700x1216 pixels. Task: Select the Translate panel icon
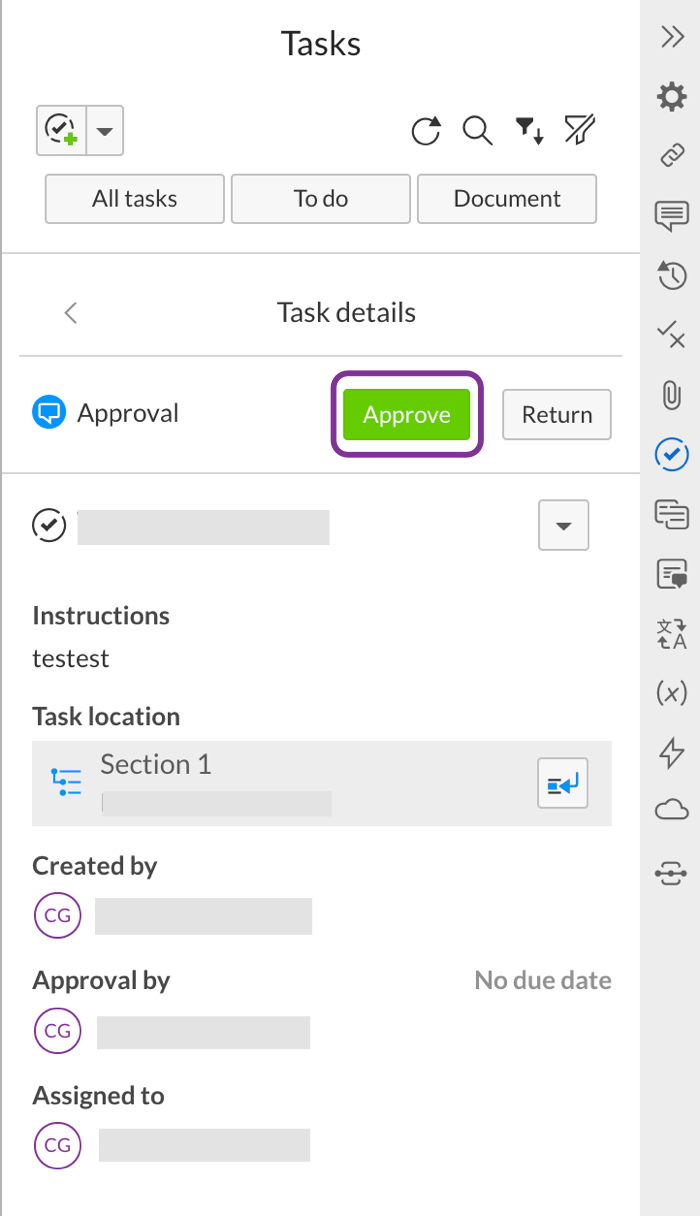click(x=672, y=635)
